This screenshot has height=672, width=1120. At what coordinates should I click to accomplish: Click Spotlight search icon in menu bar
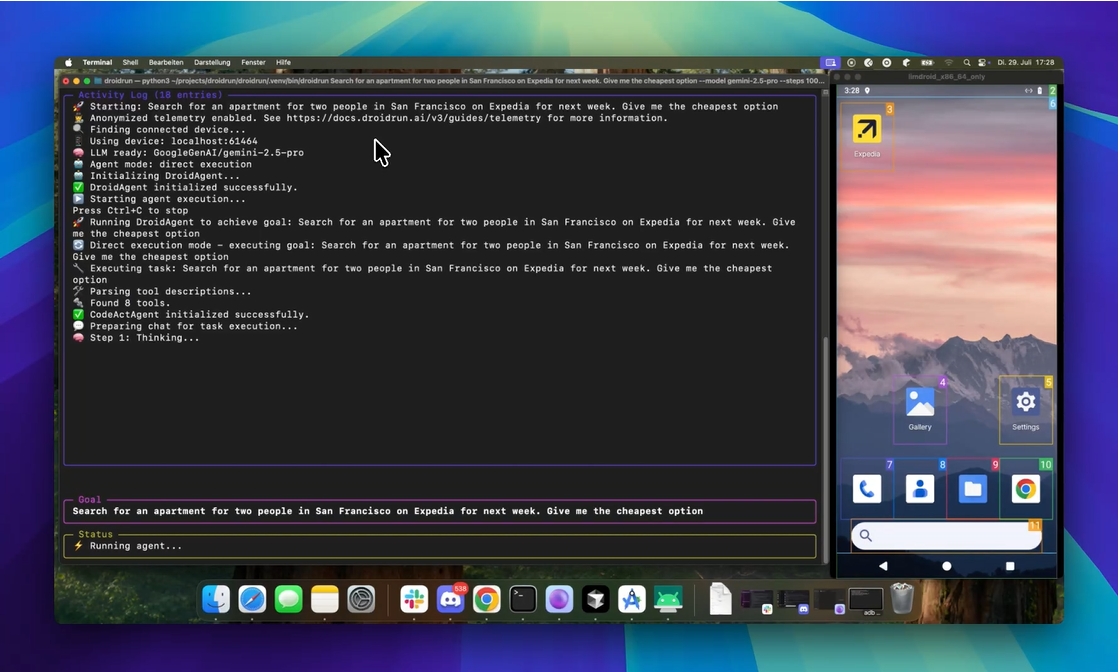pyautogui.click(x=966, y=62)
